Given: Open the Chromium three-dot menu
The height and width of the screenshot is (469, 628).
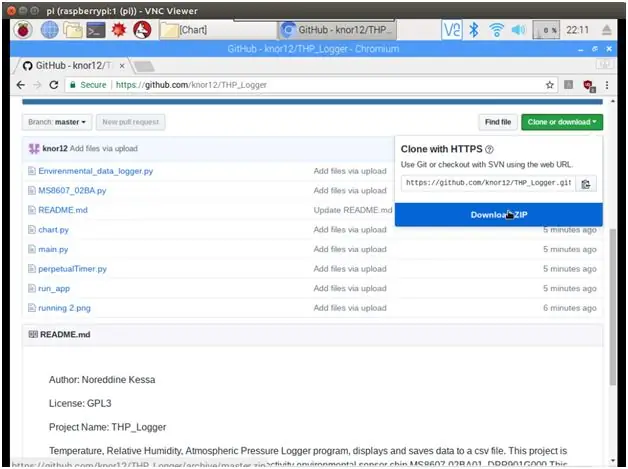Looking at the screenshot, I should pos(607,85).
